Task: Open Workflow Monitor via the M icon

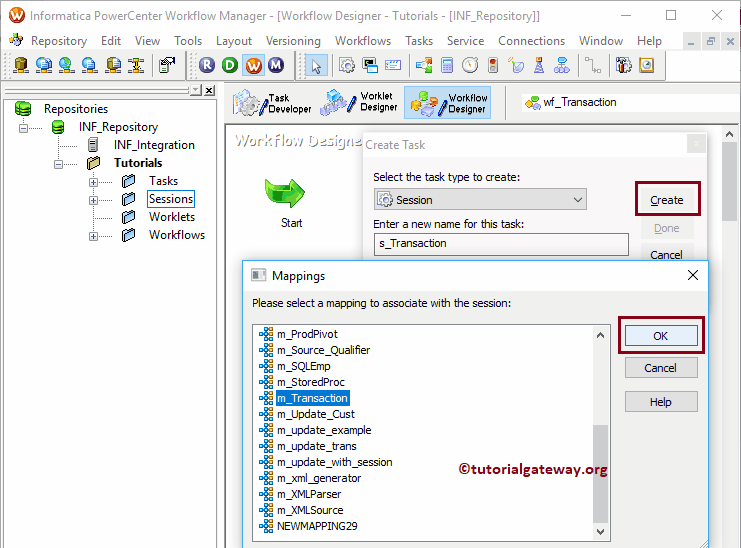Action: [x=276, y=65]
